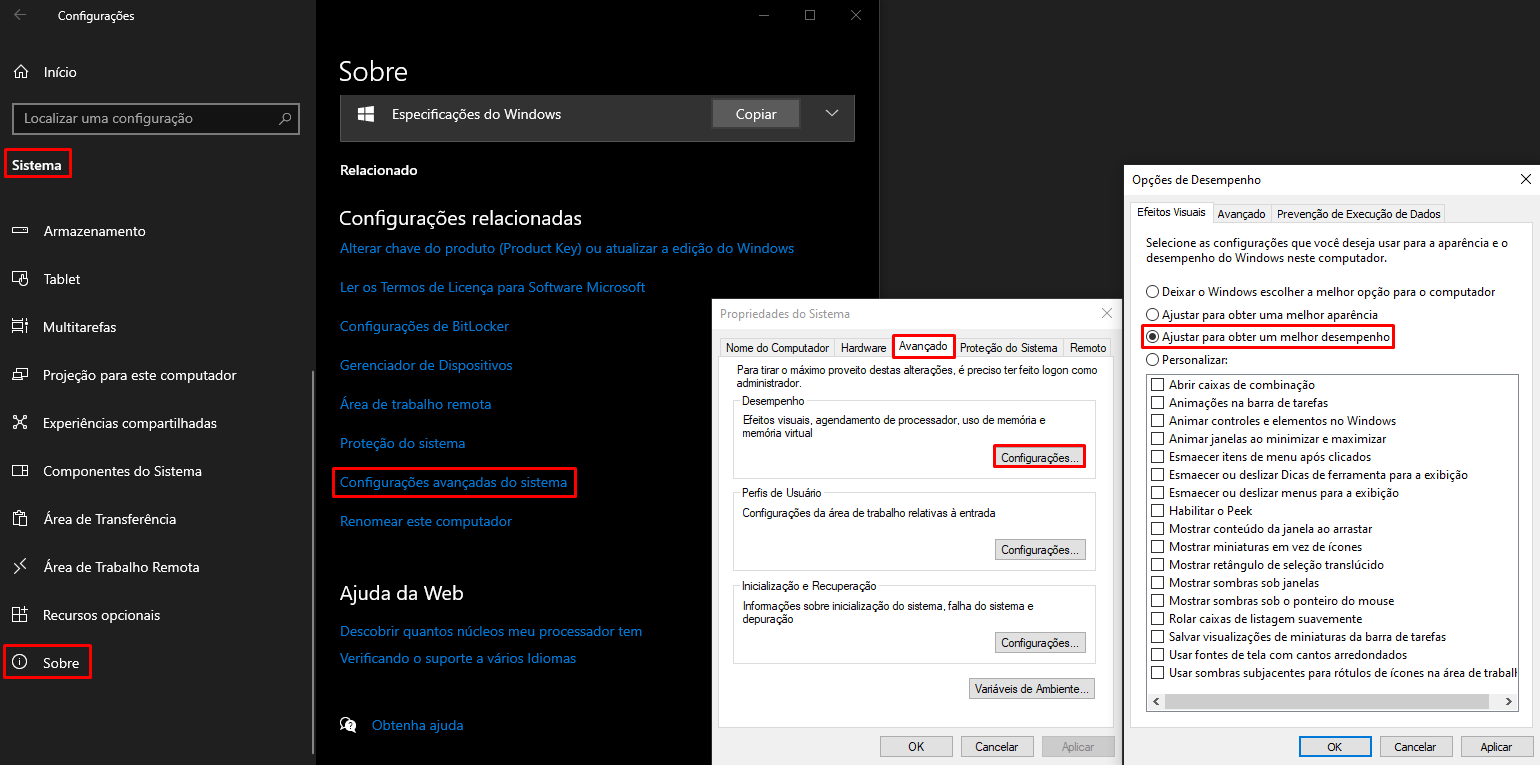Go back using the Configurações back arrow
The image size is (1540, 765).
(x=20, y=16)
